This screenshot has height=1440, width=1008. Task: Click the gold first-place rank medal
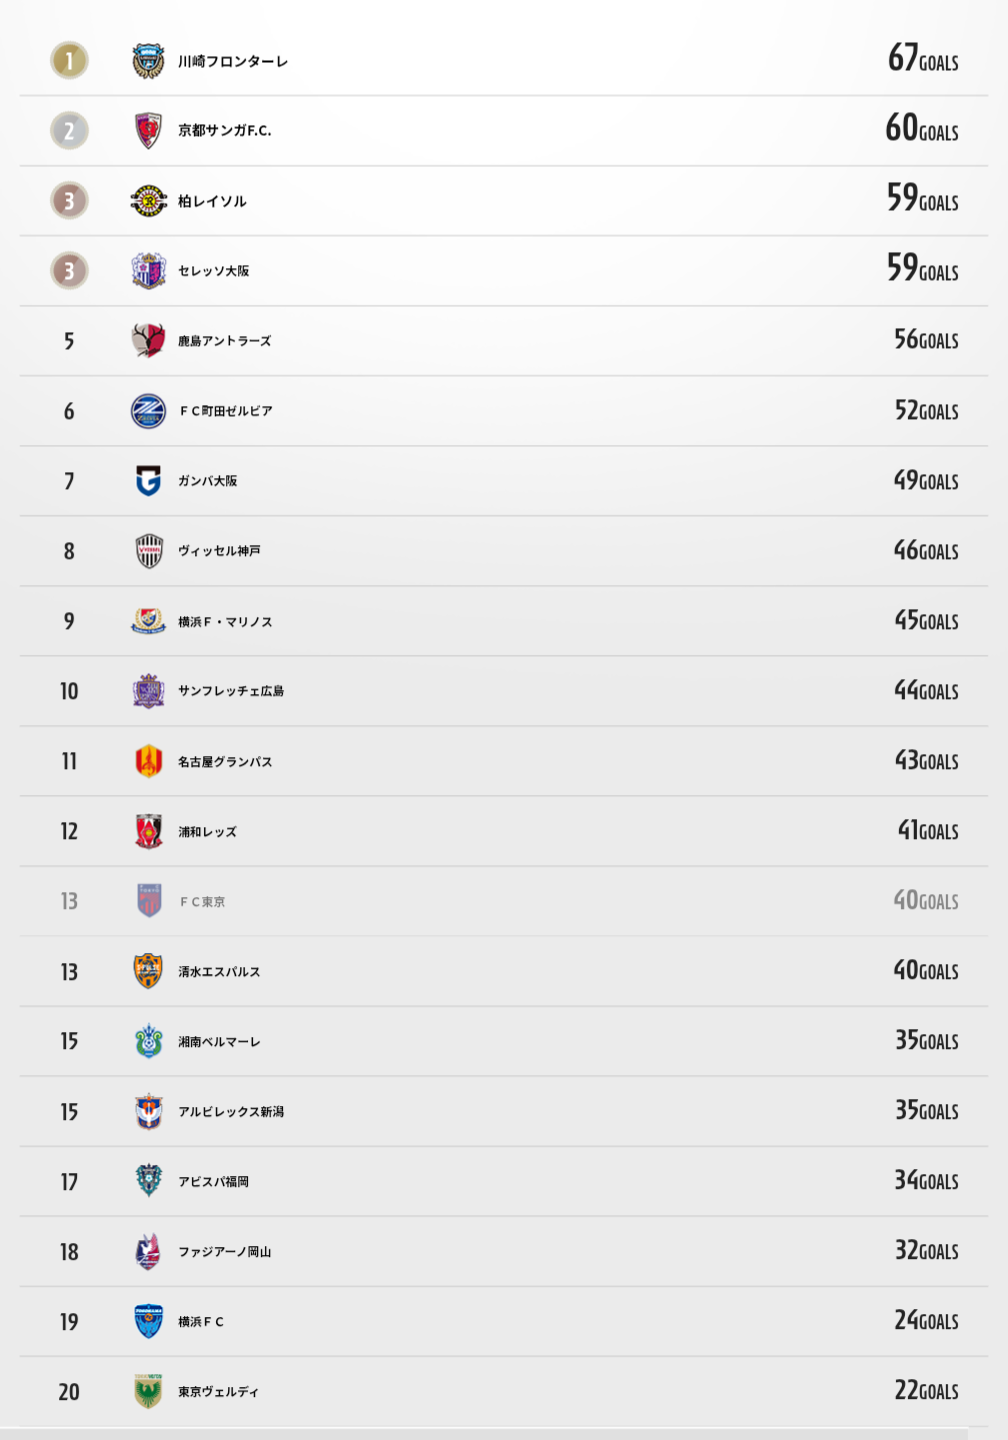69,61
